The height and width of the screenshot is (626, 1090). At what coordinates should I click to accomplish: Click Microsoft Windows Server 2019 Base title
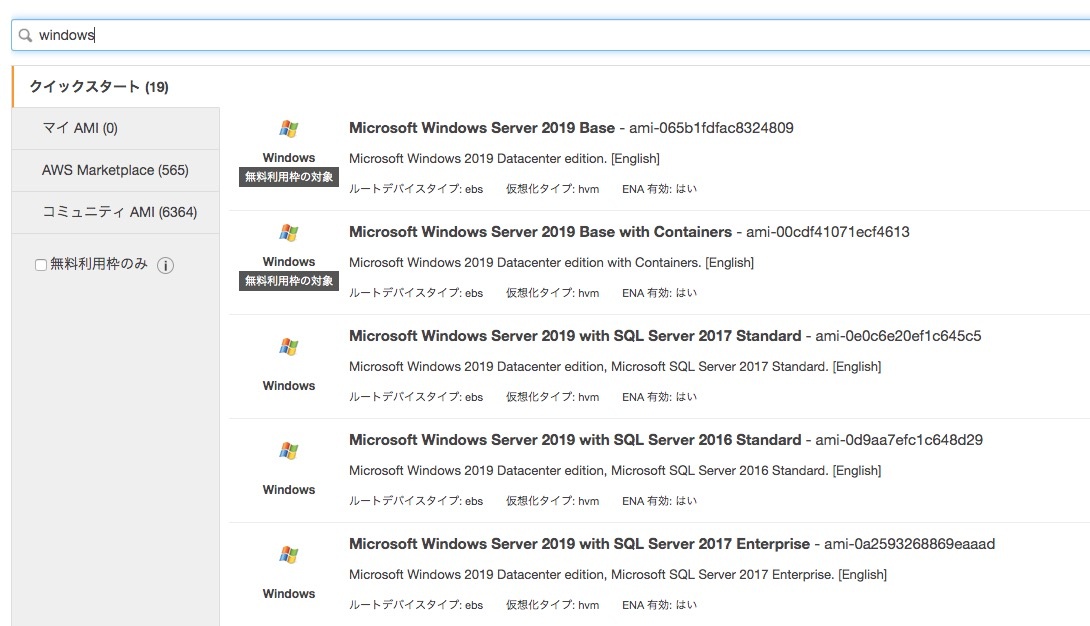pos(482,128)
